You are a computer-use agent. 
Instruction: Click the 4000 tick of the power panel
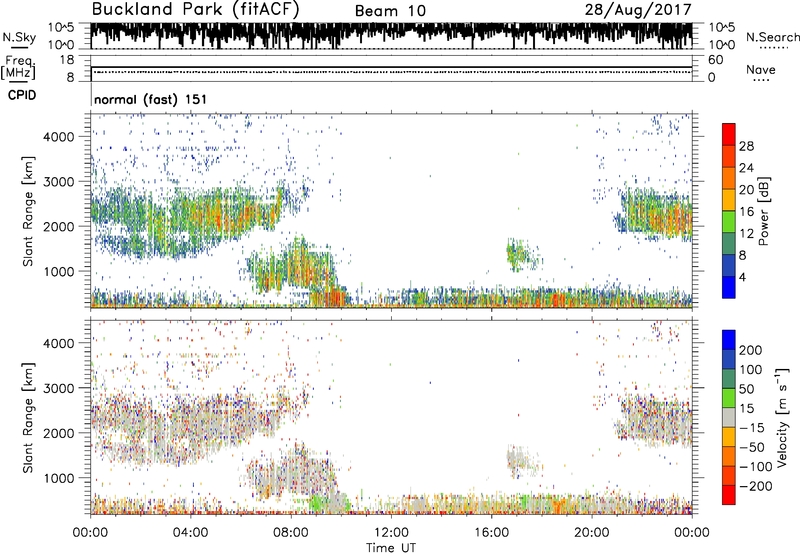click(x=59, y=137)
